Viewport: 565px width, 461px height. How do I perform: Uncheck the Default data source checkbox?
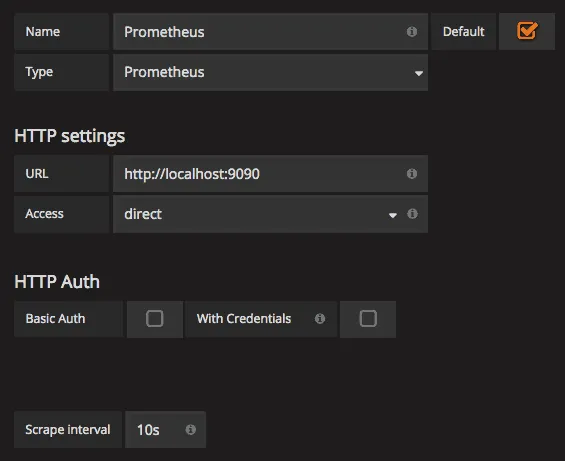tap(527, 31)
